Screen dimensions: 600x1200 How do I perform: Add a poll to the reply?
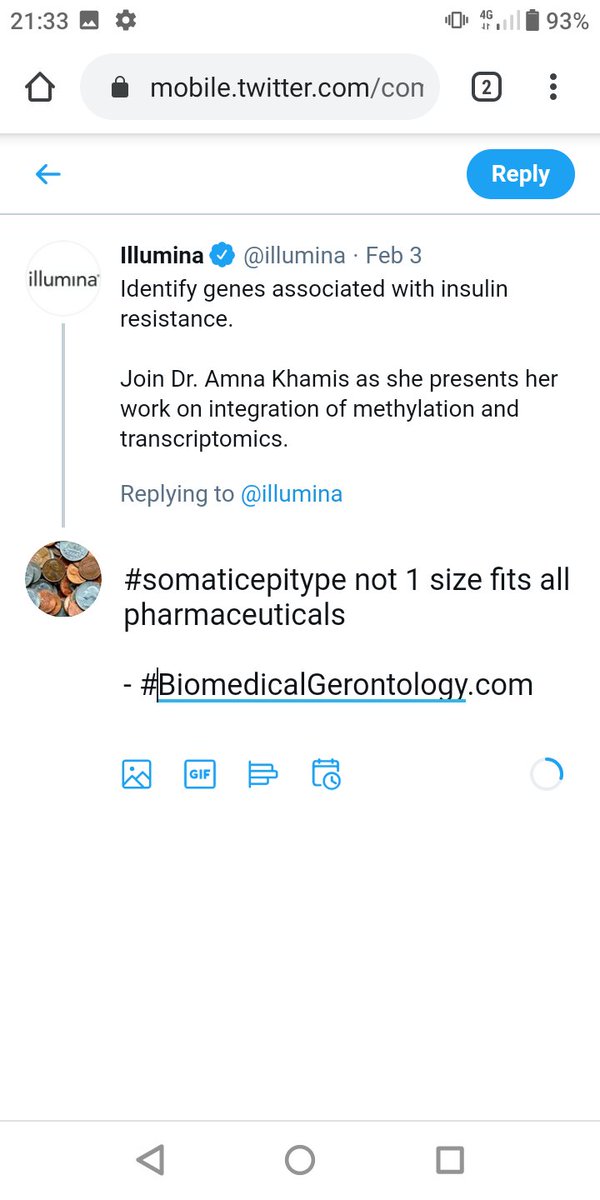click(x=262, y=773)
